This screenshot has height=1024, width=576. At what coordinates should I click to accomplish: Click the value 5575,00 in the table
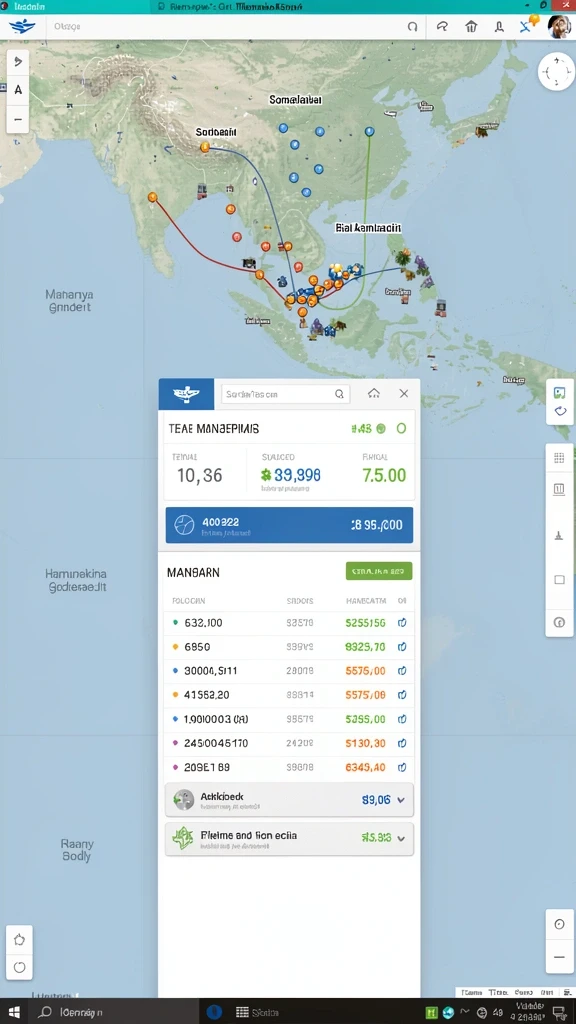point(365,671)
